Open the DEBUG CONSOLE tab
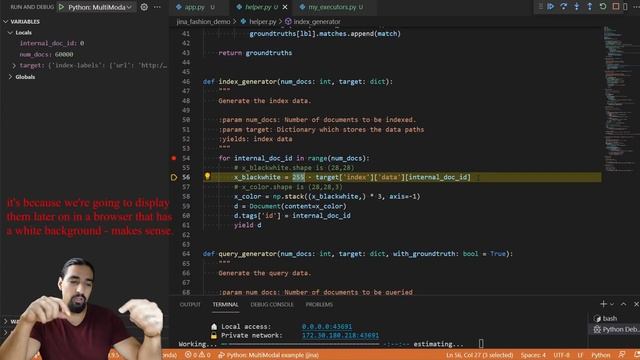640x360 pixels. click(272, 304)
